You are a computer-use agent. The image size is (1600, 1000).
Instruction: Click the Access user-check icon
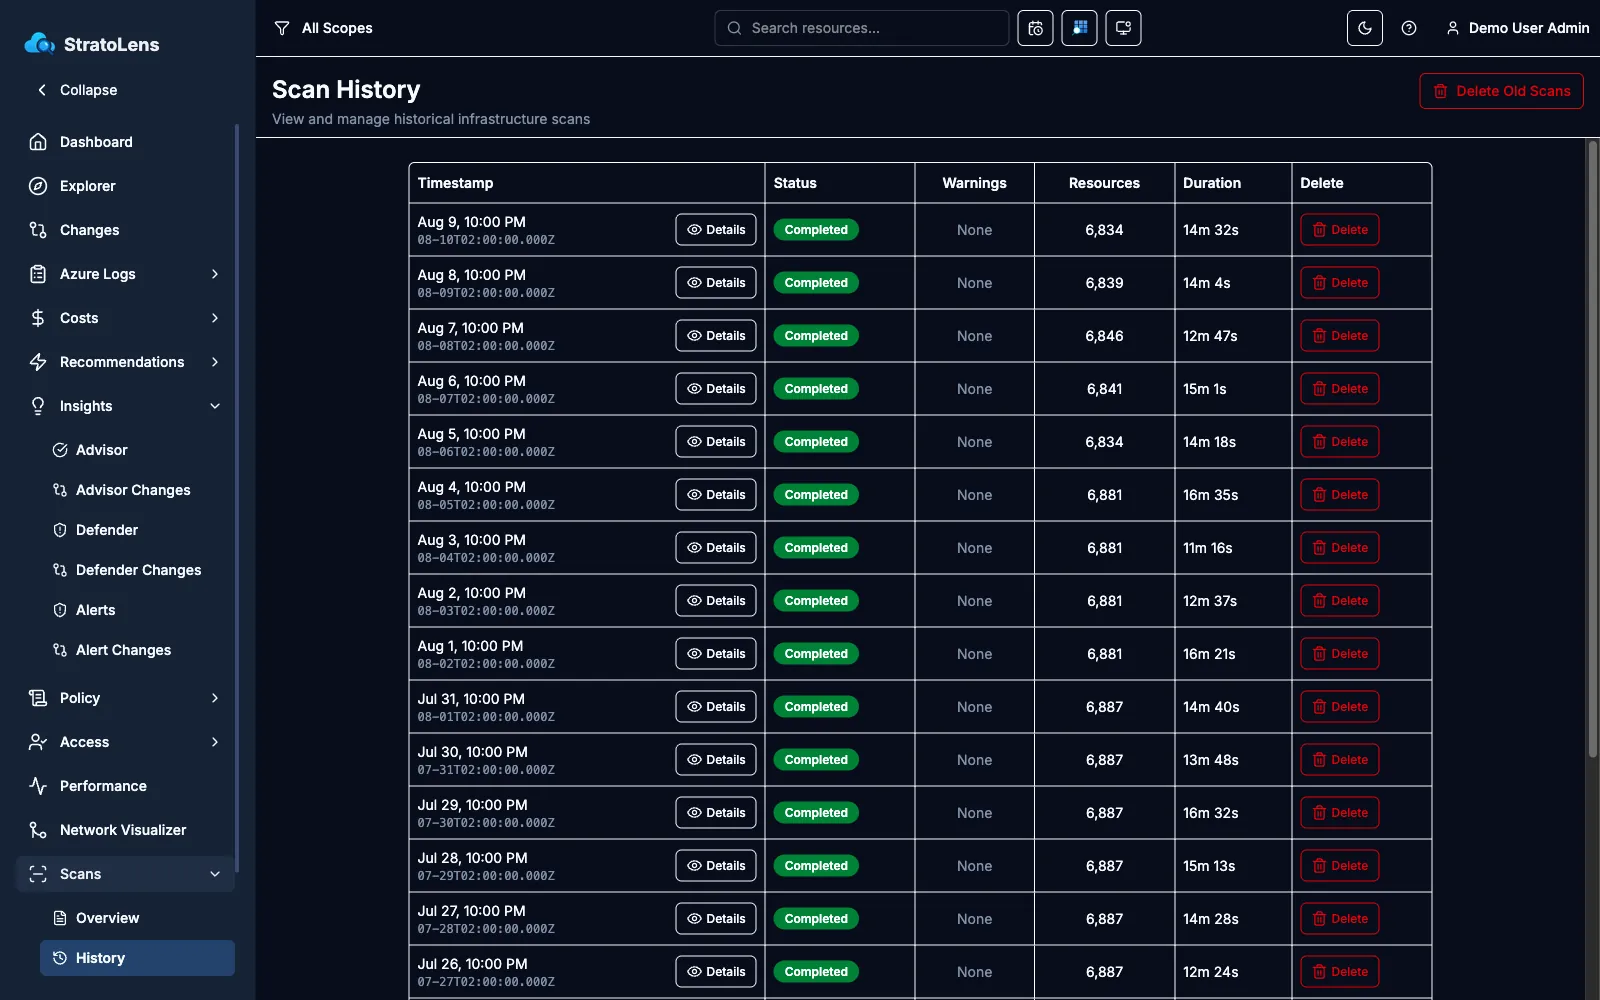pyautogui.click(x=38, y=742)
